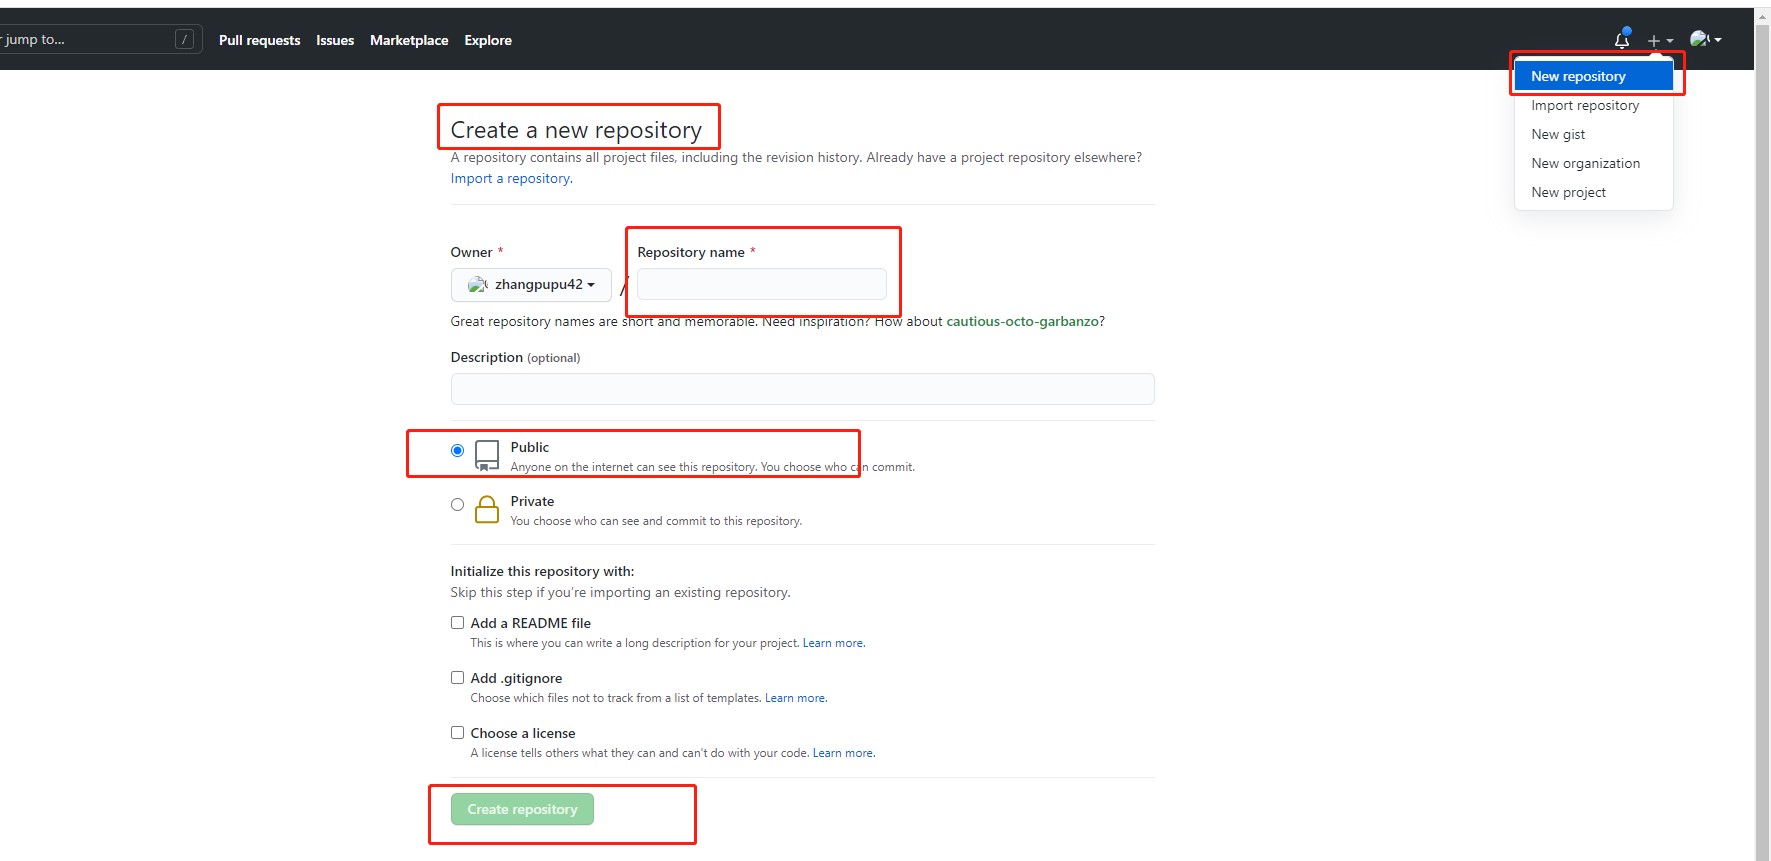Viewport: 1771px width, 861px height.
Task: Click the Initialize this repository with text
Action: click(x=542, y=571)
